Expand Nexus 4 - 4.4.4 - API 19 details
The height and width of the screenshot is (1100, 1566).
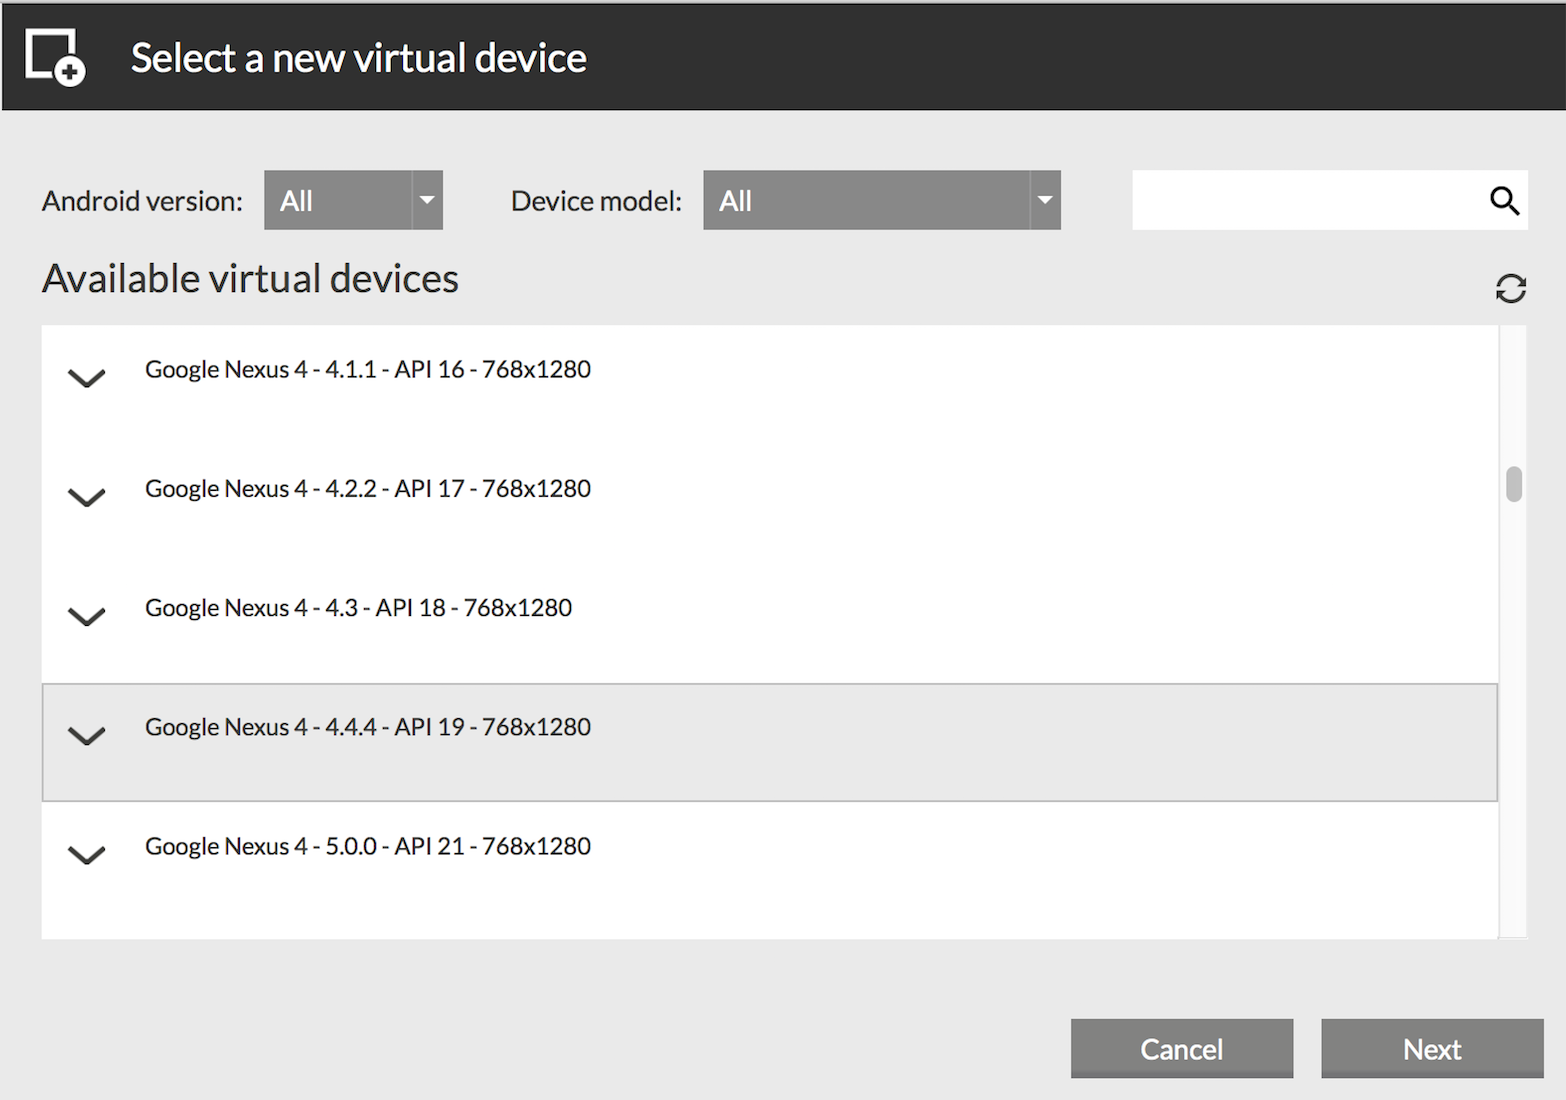(87, 736)
